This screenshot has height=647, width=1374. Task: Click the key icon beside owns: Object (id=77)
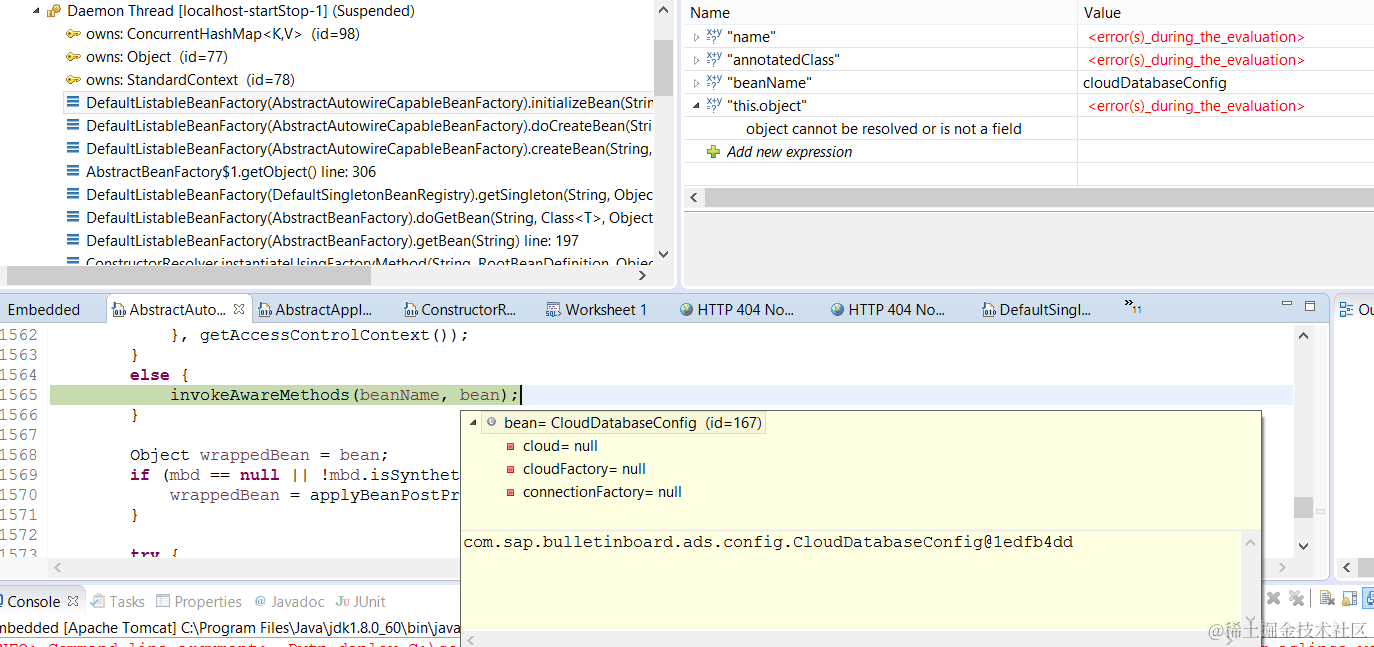click(x=73, y=57)
